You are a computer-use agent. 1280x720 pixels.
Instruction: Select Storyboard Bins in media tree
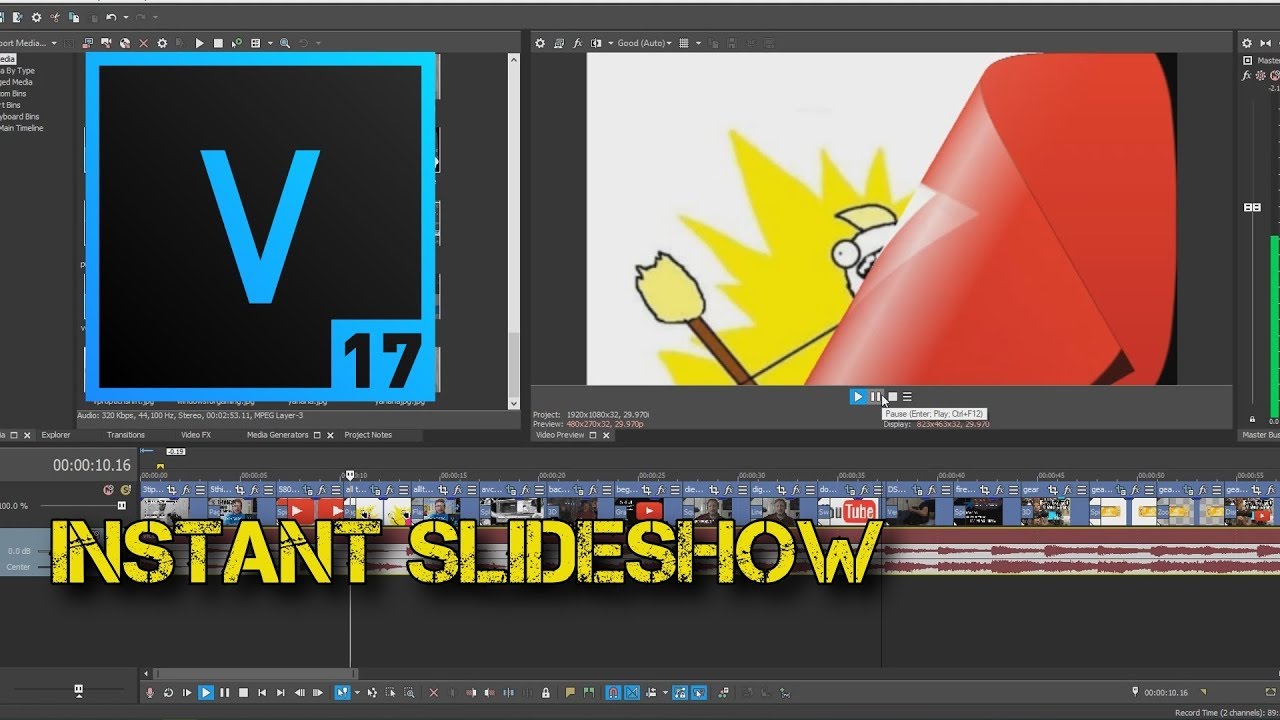(18, 116)
